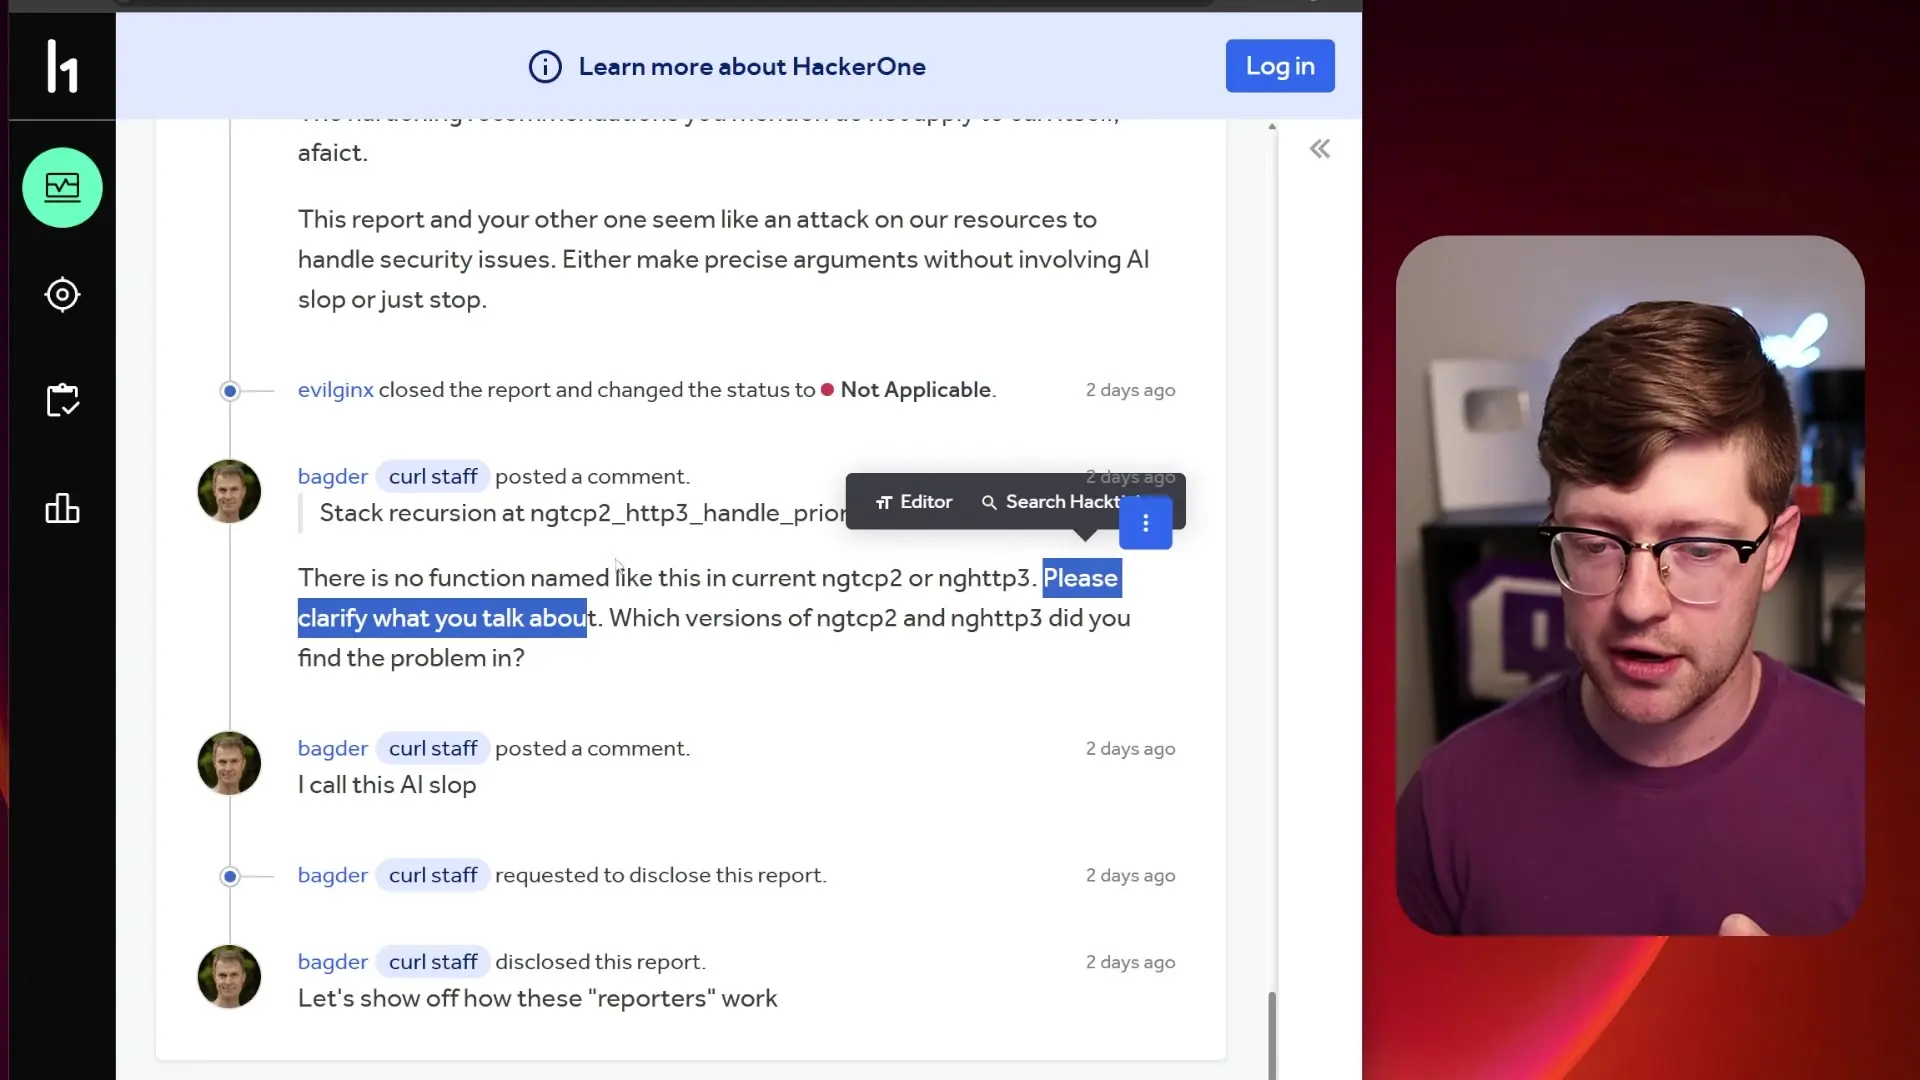
Task: Click 'Let's show off how these "reporters" work' text
Action: (x=537, y=999)
